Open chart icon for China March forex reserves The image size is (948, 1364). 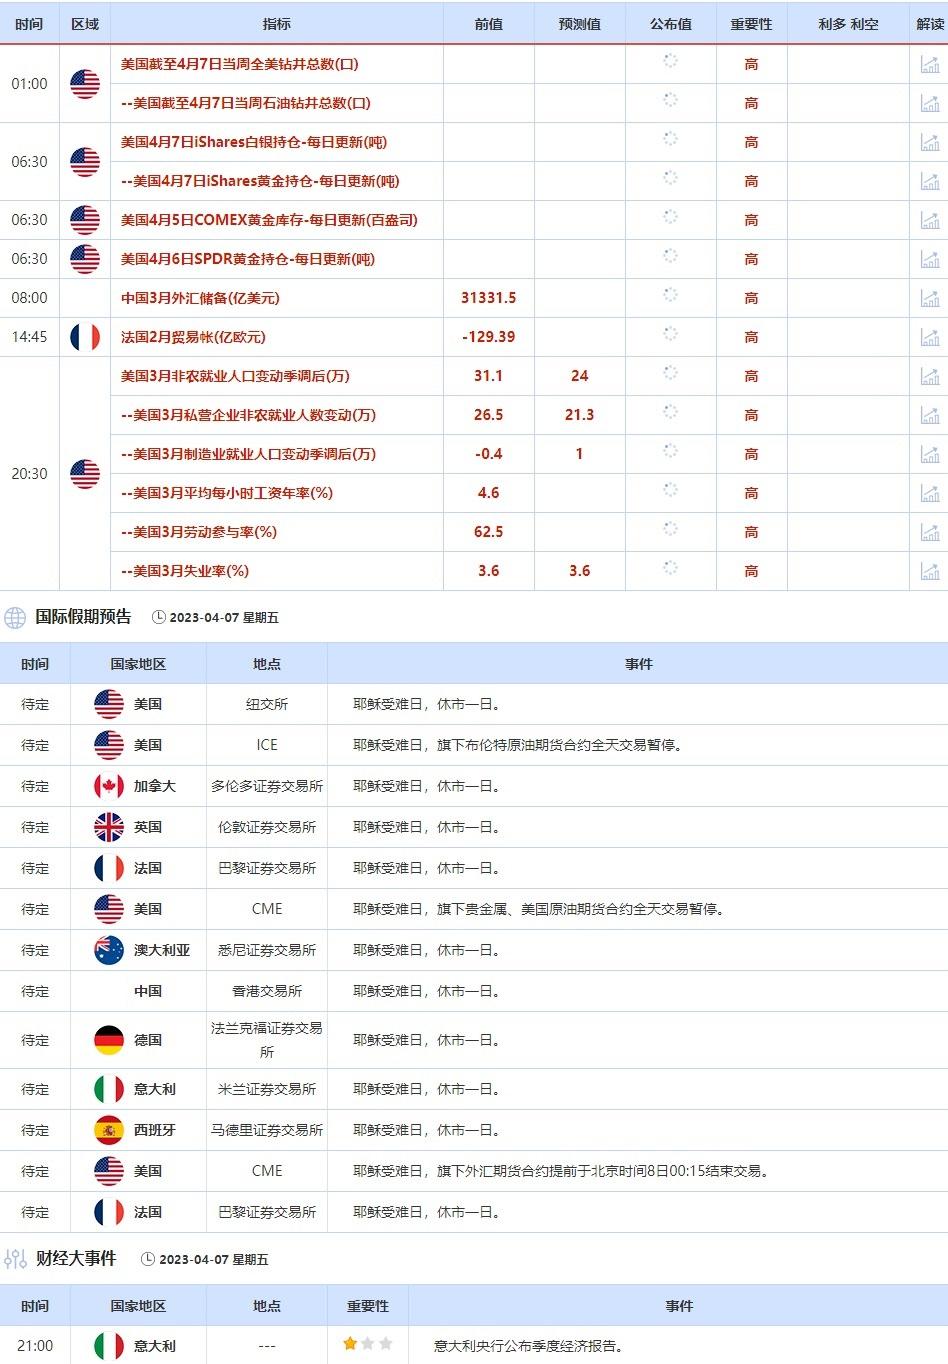pyautogui.click(x=929, y=298)
